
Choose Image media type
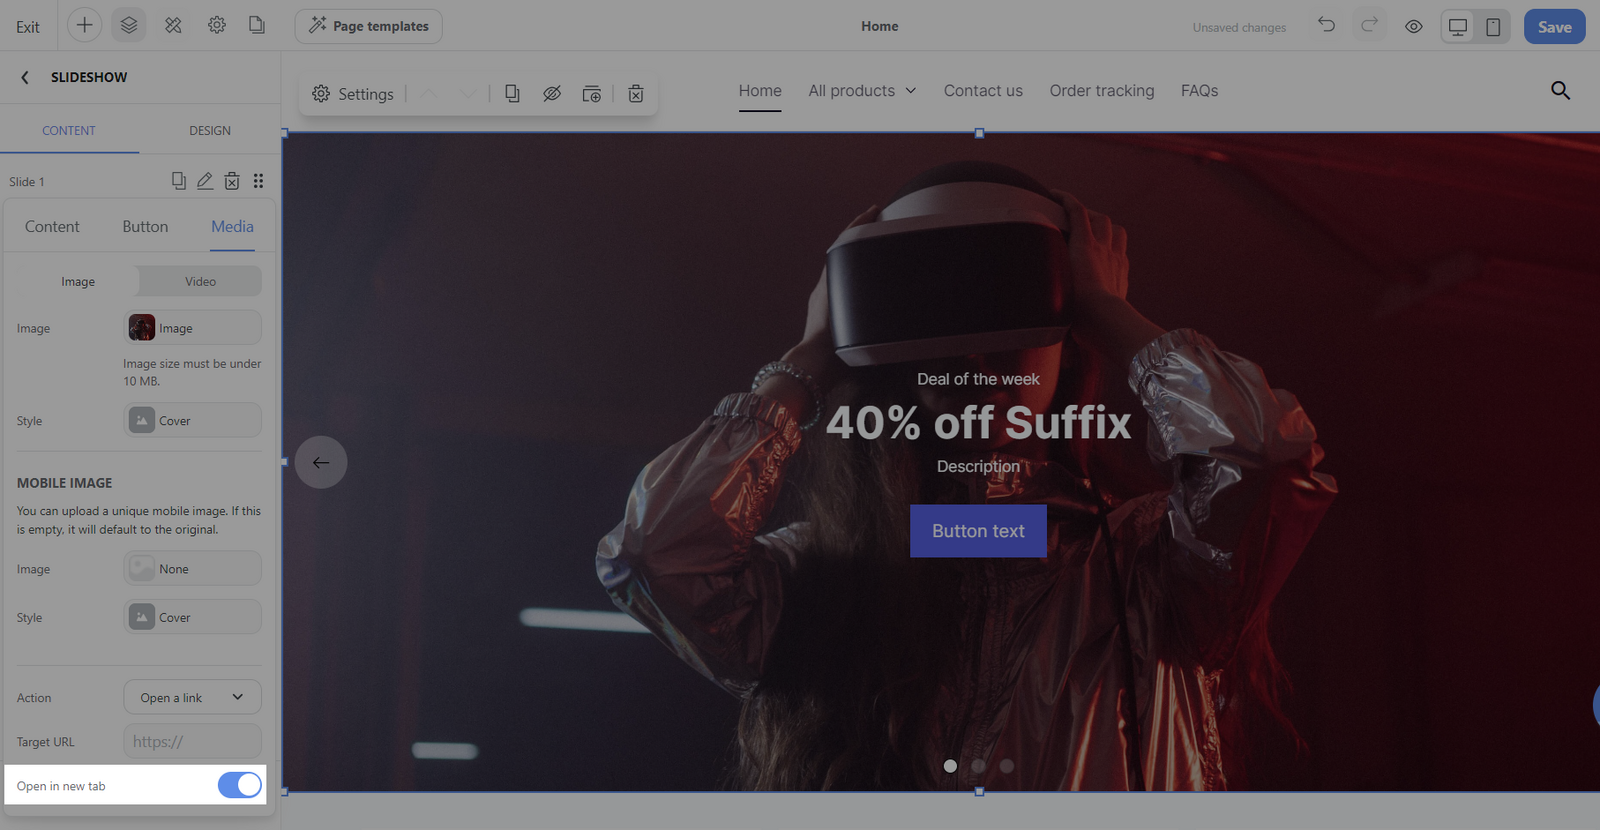[78, 281]
